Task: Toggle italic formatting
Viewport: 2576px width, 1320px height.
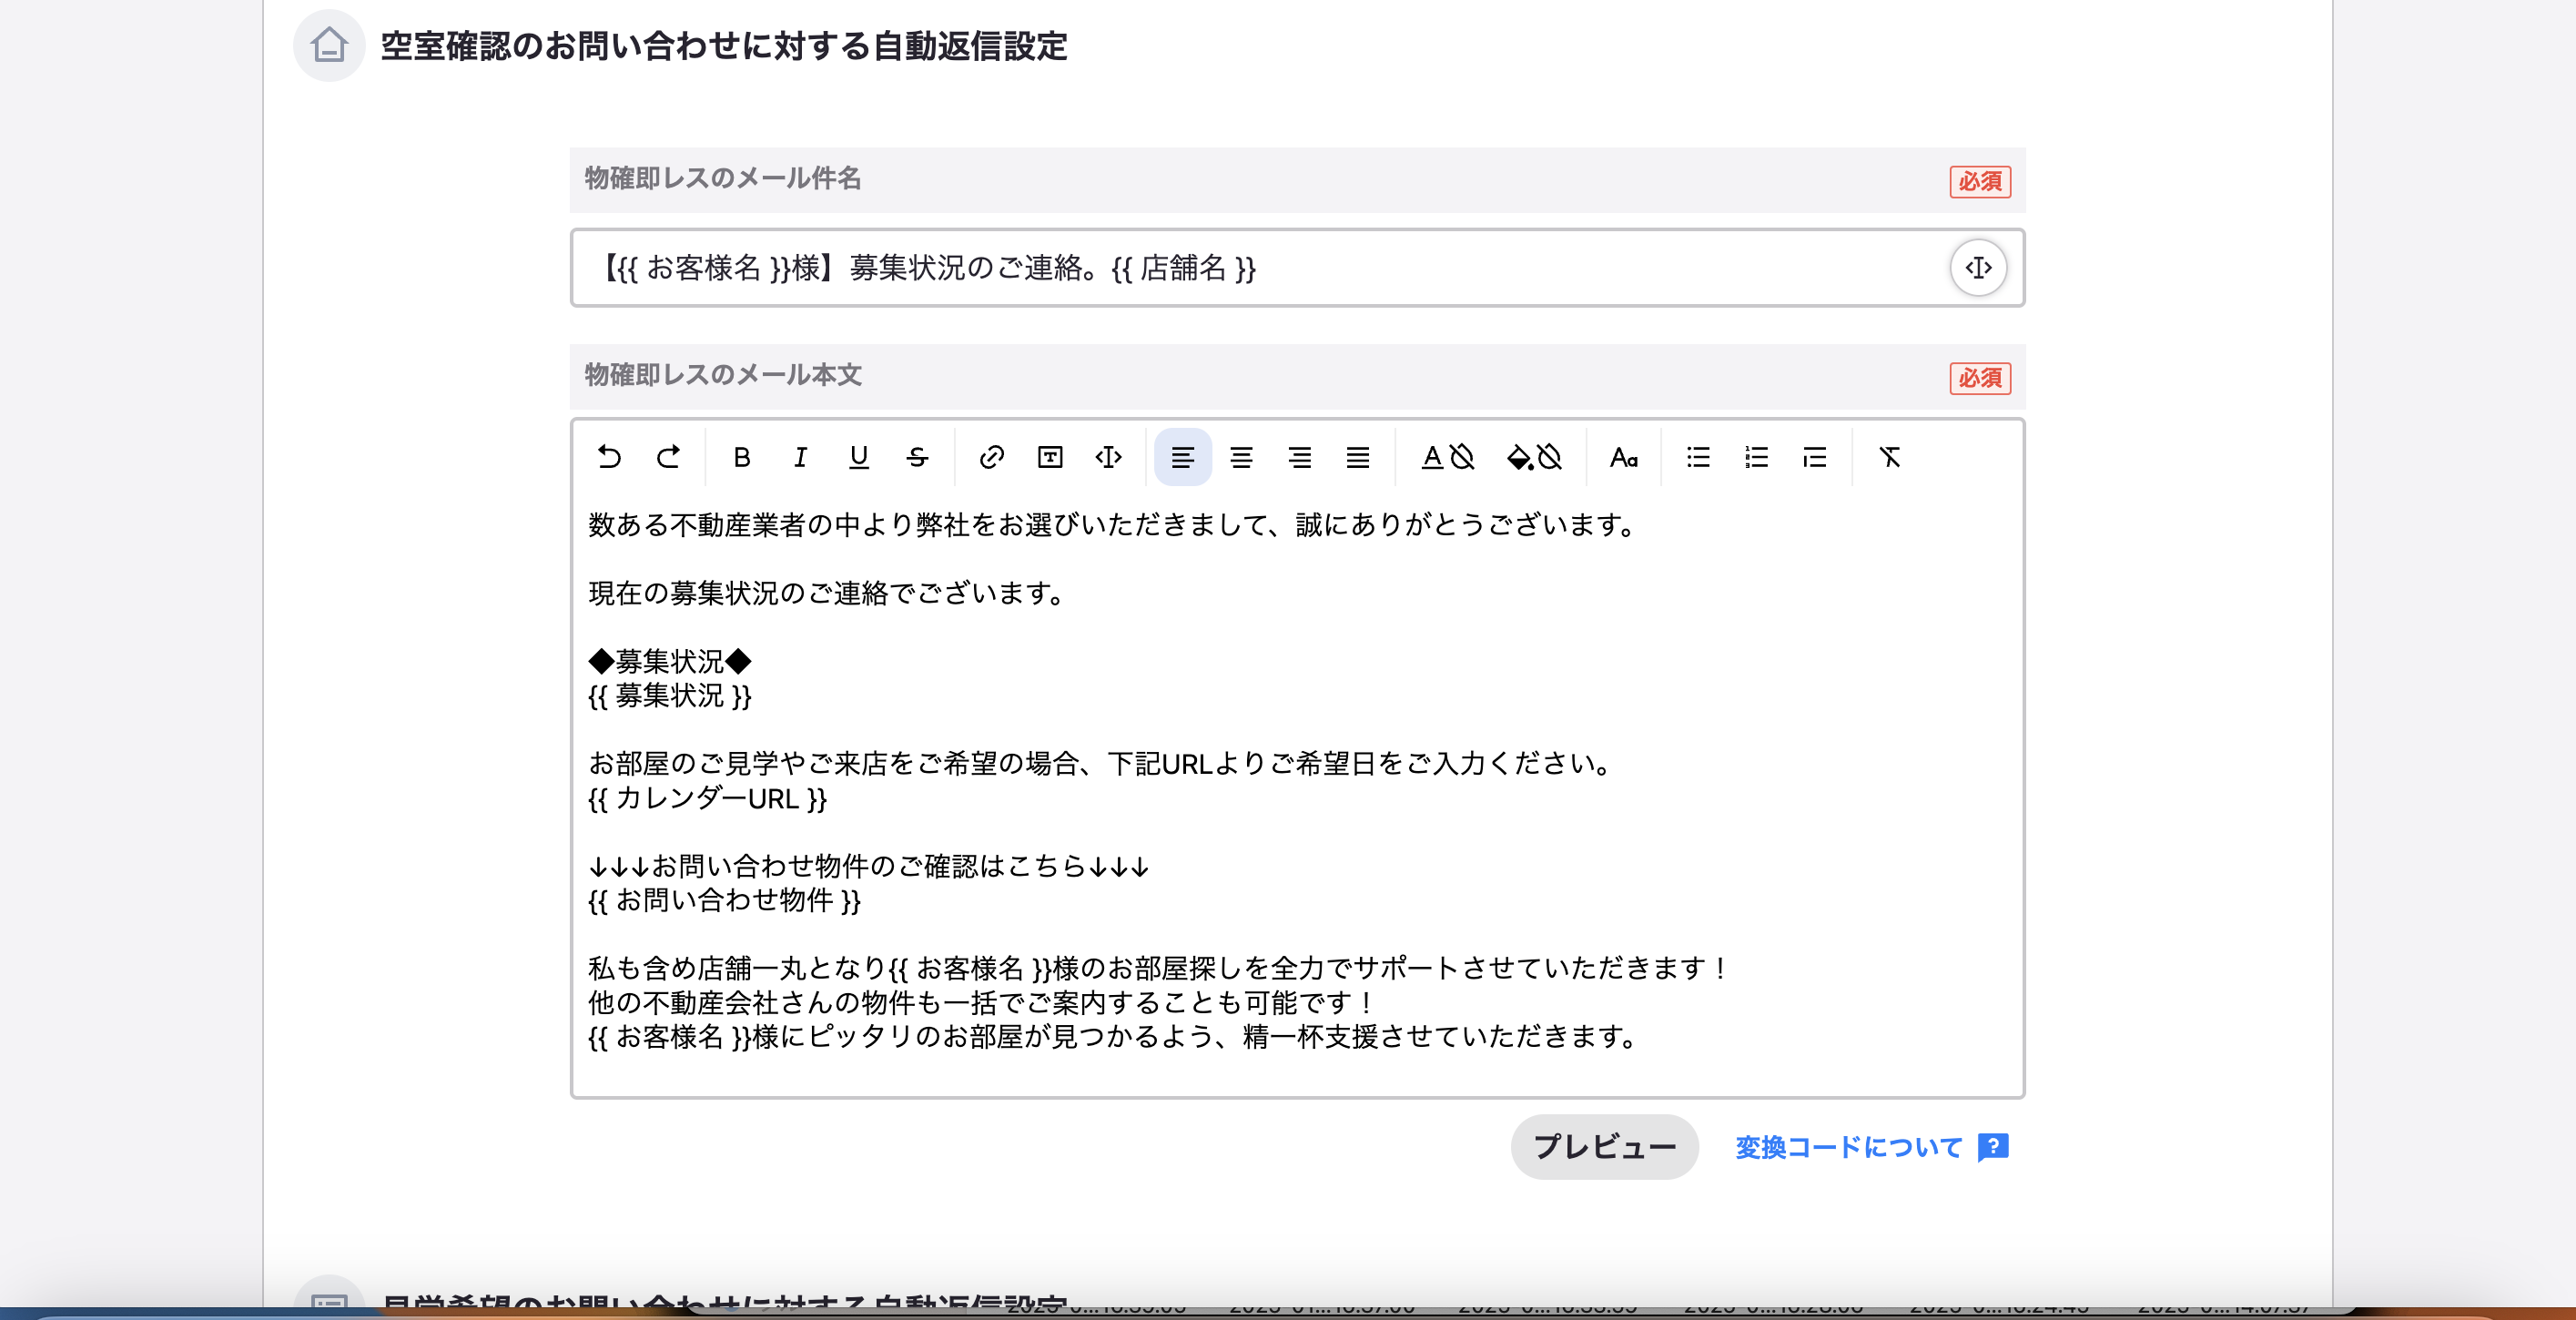Action: (x=800, y=457)
